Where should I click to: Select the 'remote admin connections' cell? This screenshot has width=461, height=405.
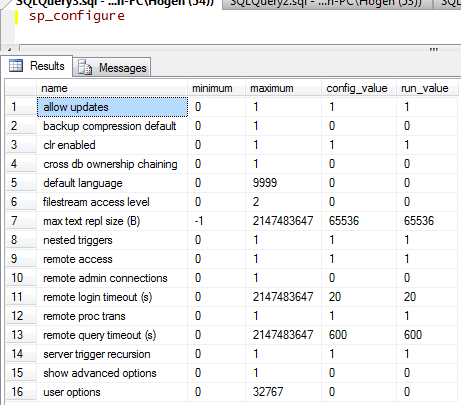112,278
